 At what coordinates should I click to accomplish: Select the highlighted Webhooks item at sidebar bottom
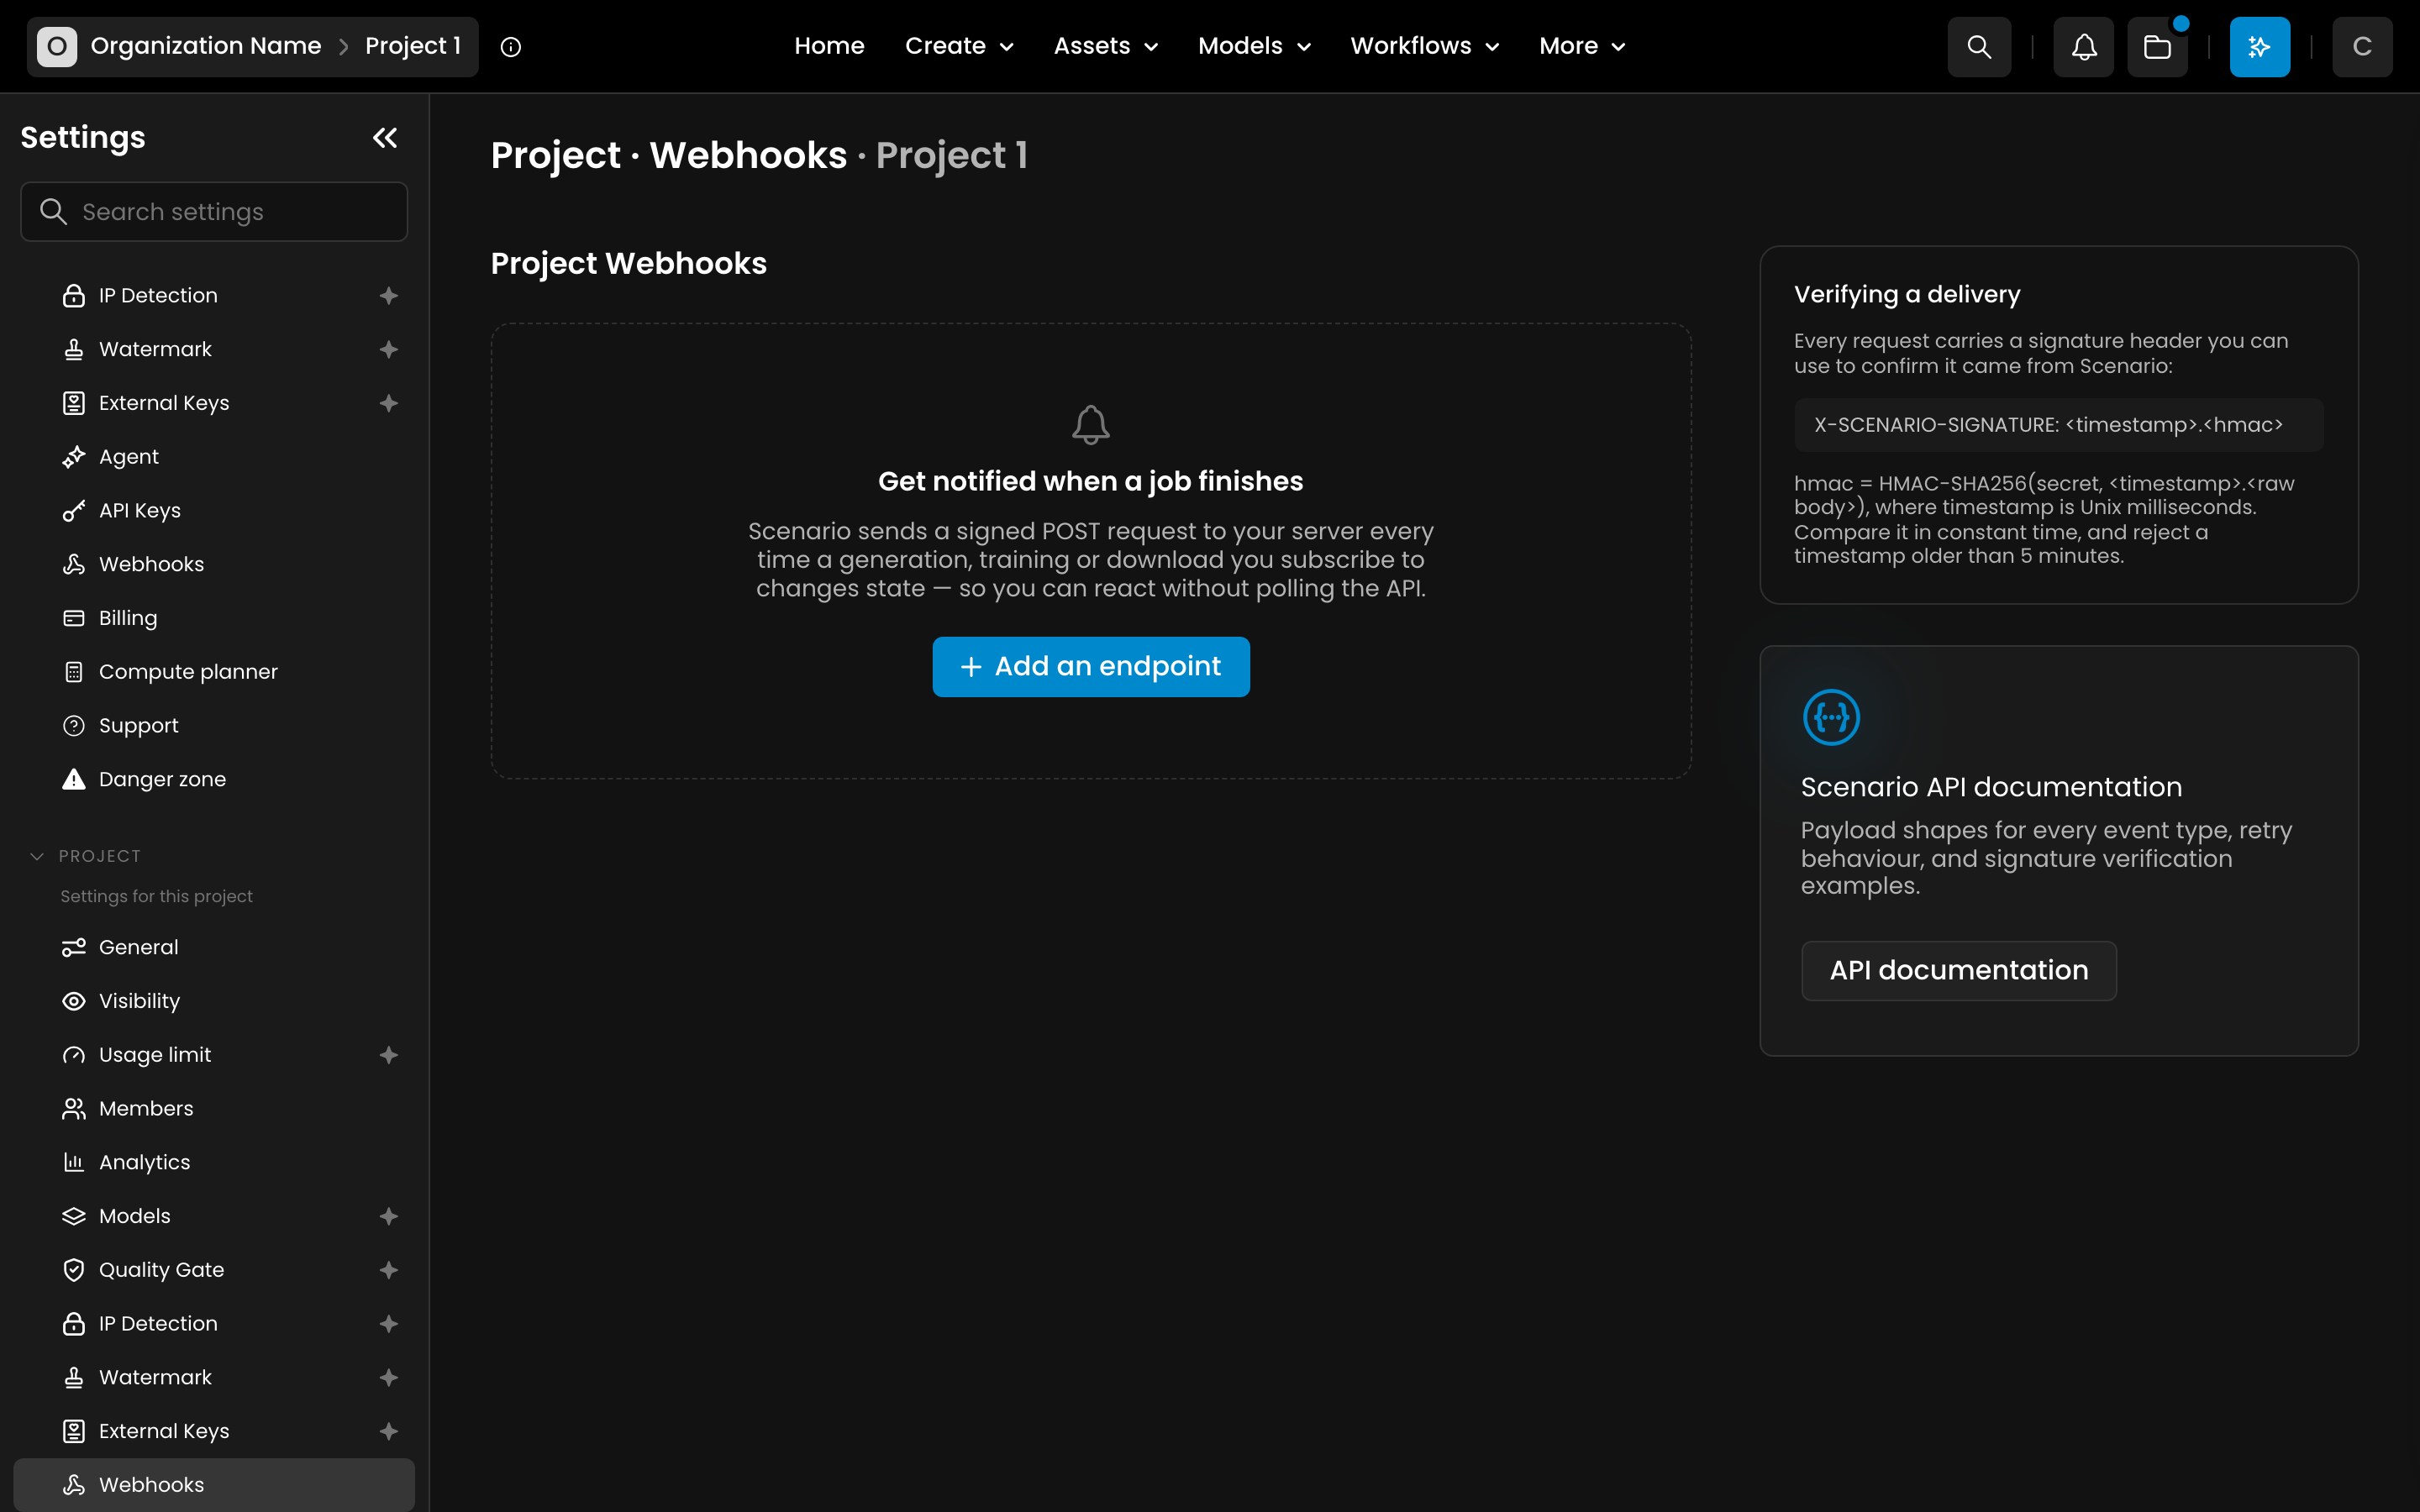[214, 1485]
